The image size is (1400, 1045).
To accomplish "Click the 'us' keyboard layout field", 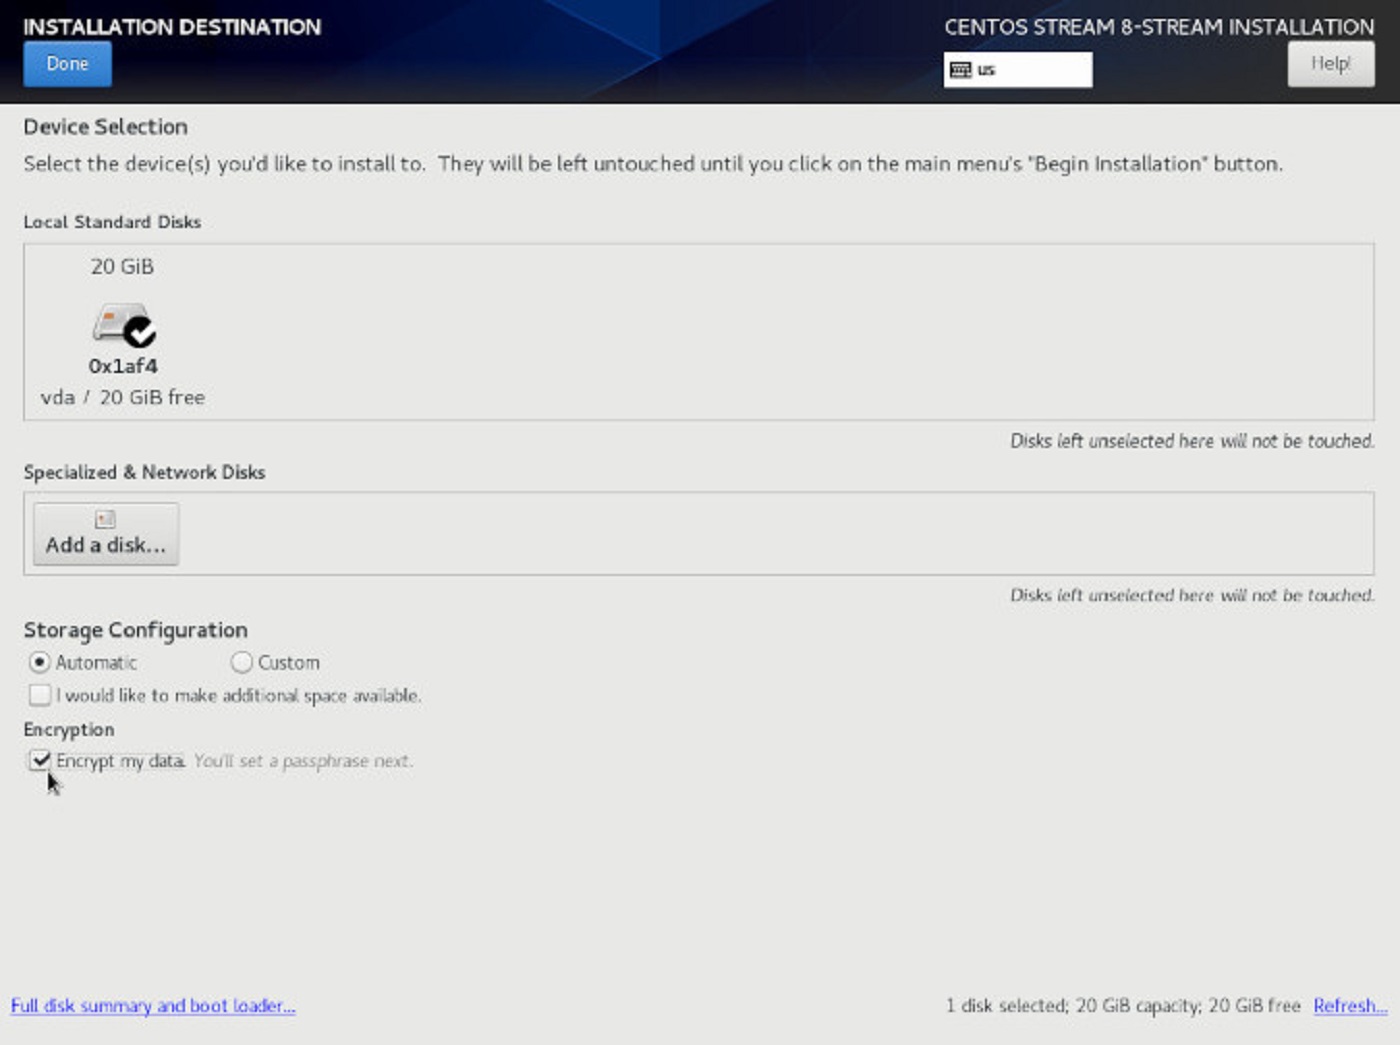I will click(1030, 70).
